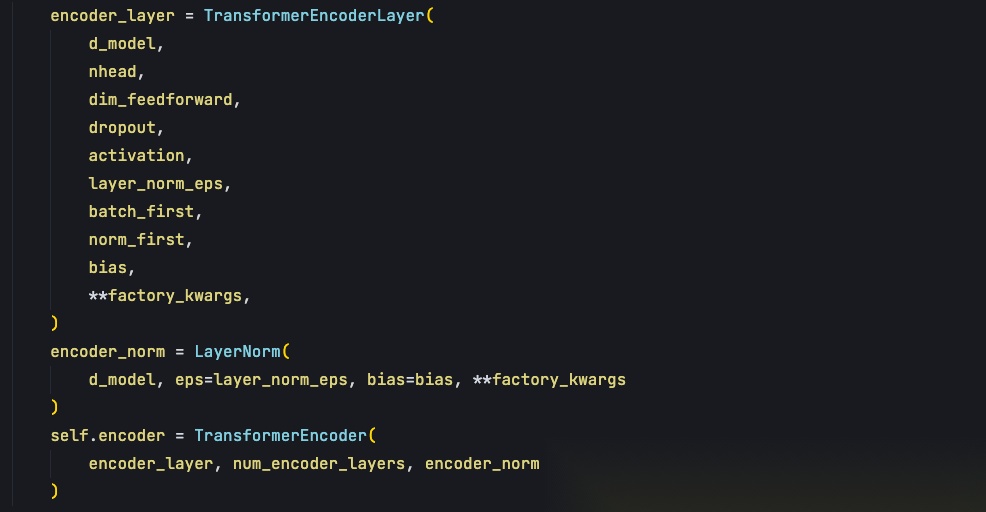Click the num_encoder_layers argument

point(319,464)
